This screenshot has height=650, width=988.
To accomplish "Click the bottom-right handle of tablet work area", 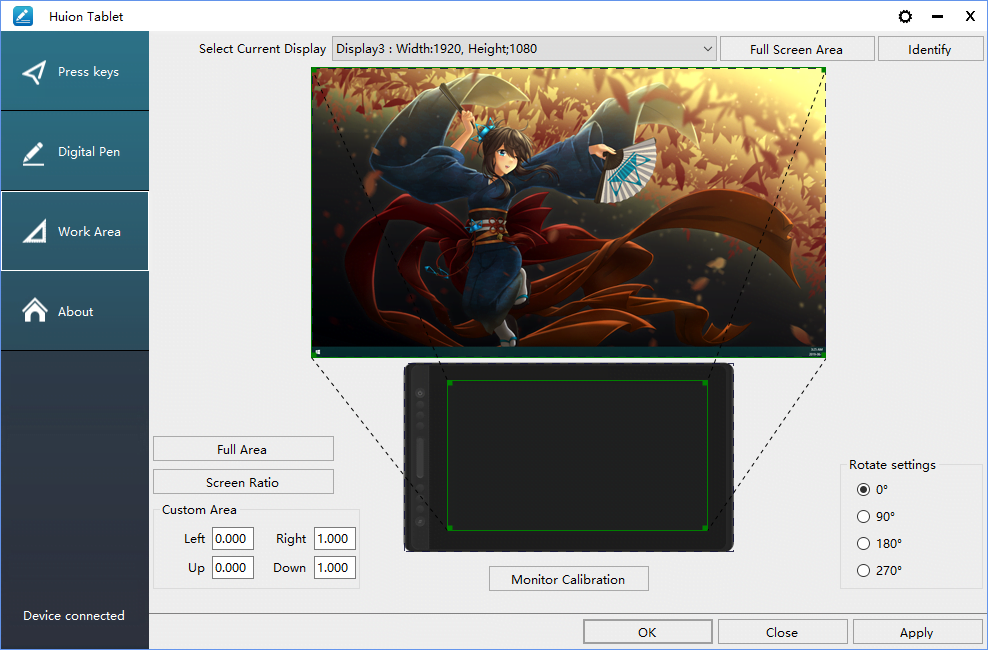I will click(x=705, y=528).
